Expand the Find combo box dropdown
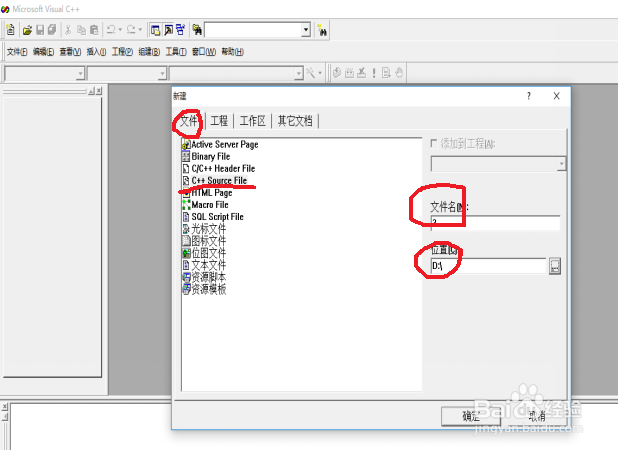The height and width of the screenshot is (450, 618). 306,30
